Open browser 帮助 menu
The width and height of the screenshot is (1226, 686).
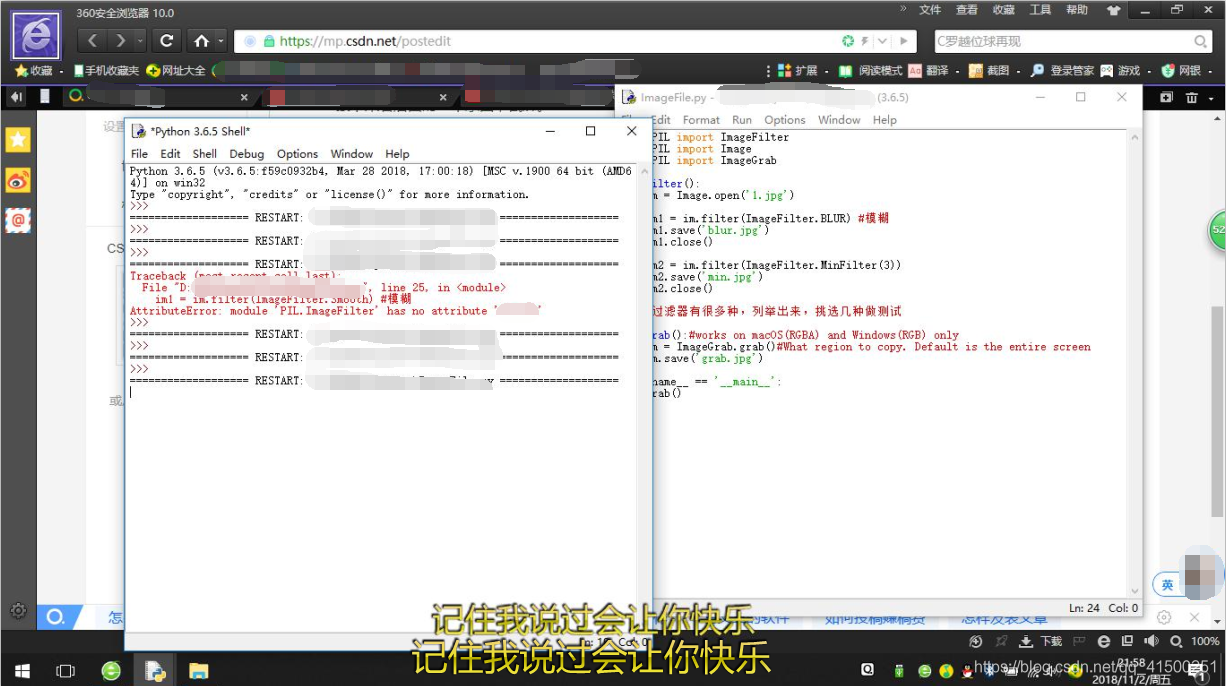(1077, 10)
